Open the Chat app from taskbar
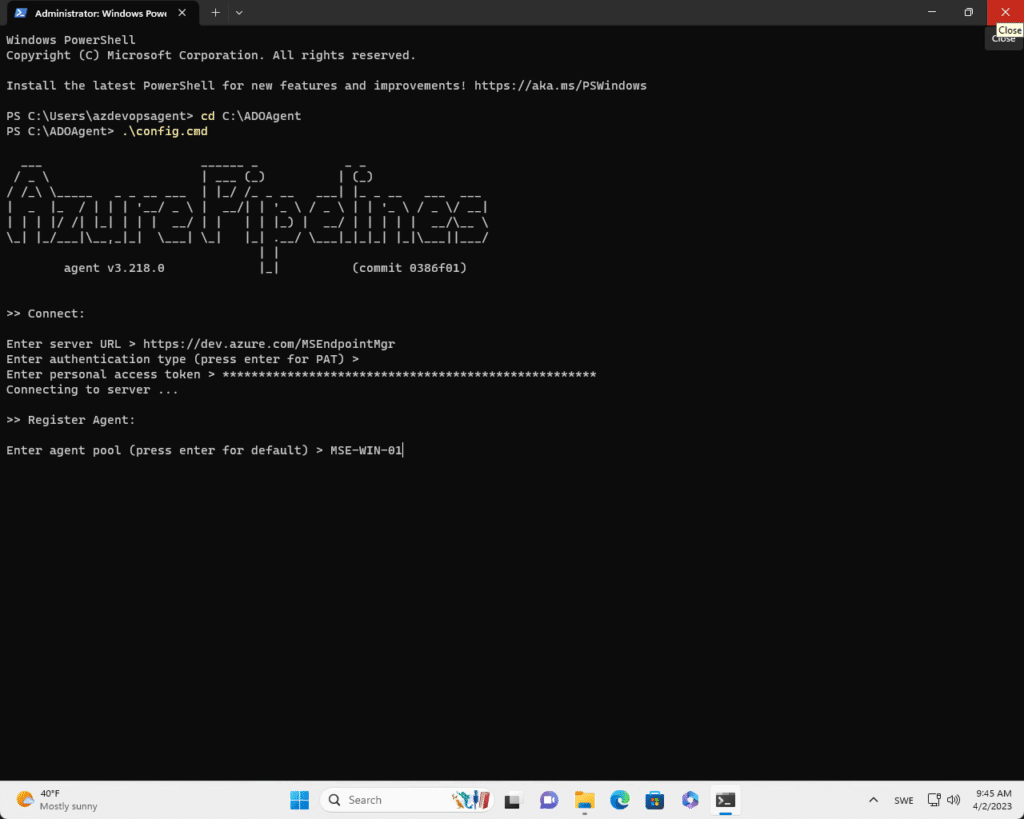The image size is (1024, 819). pyautogui.click(x=549, y=800)
